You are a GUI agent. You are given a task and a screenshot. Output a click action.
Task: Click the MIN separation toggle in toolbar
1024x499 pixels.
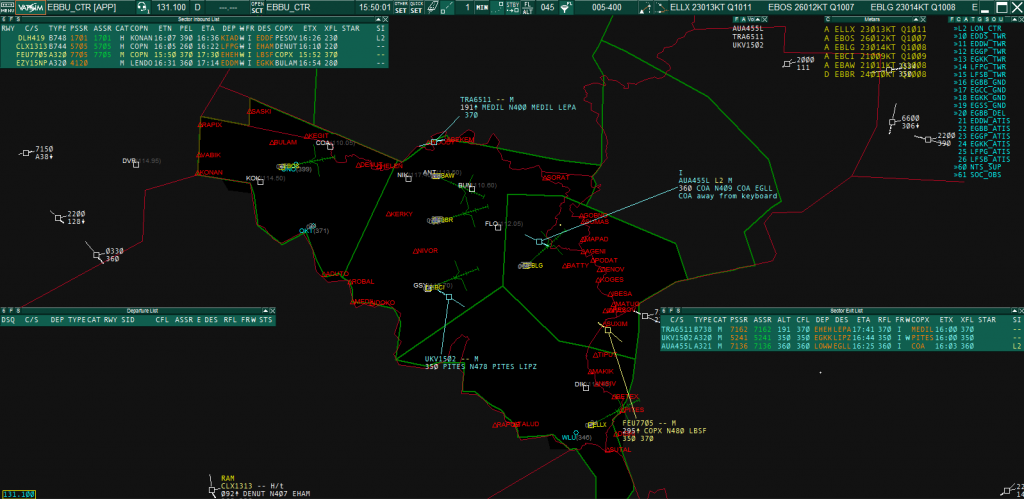(483, 7)
